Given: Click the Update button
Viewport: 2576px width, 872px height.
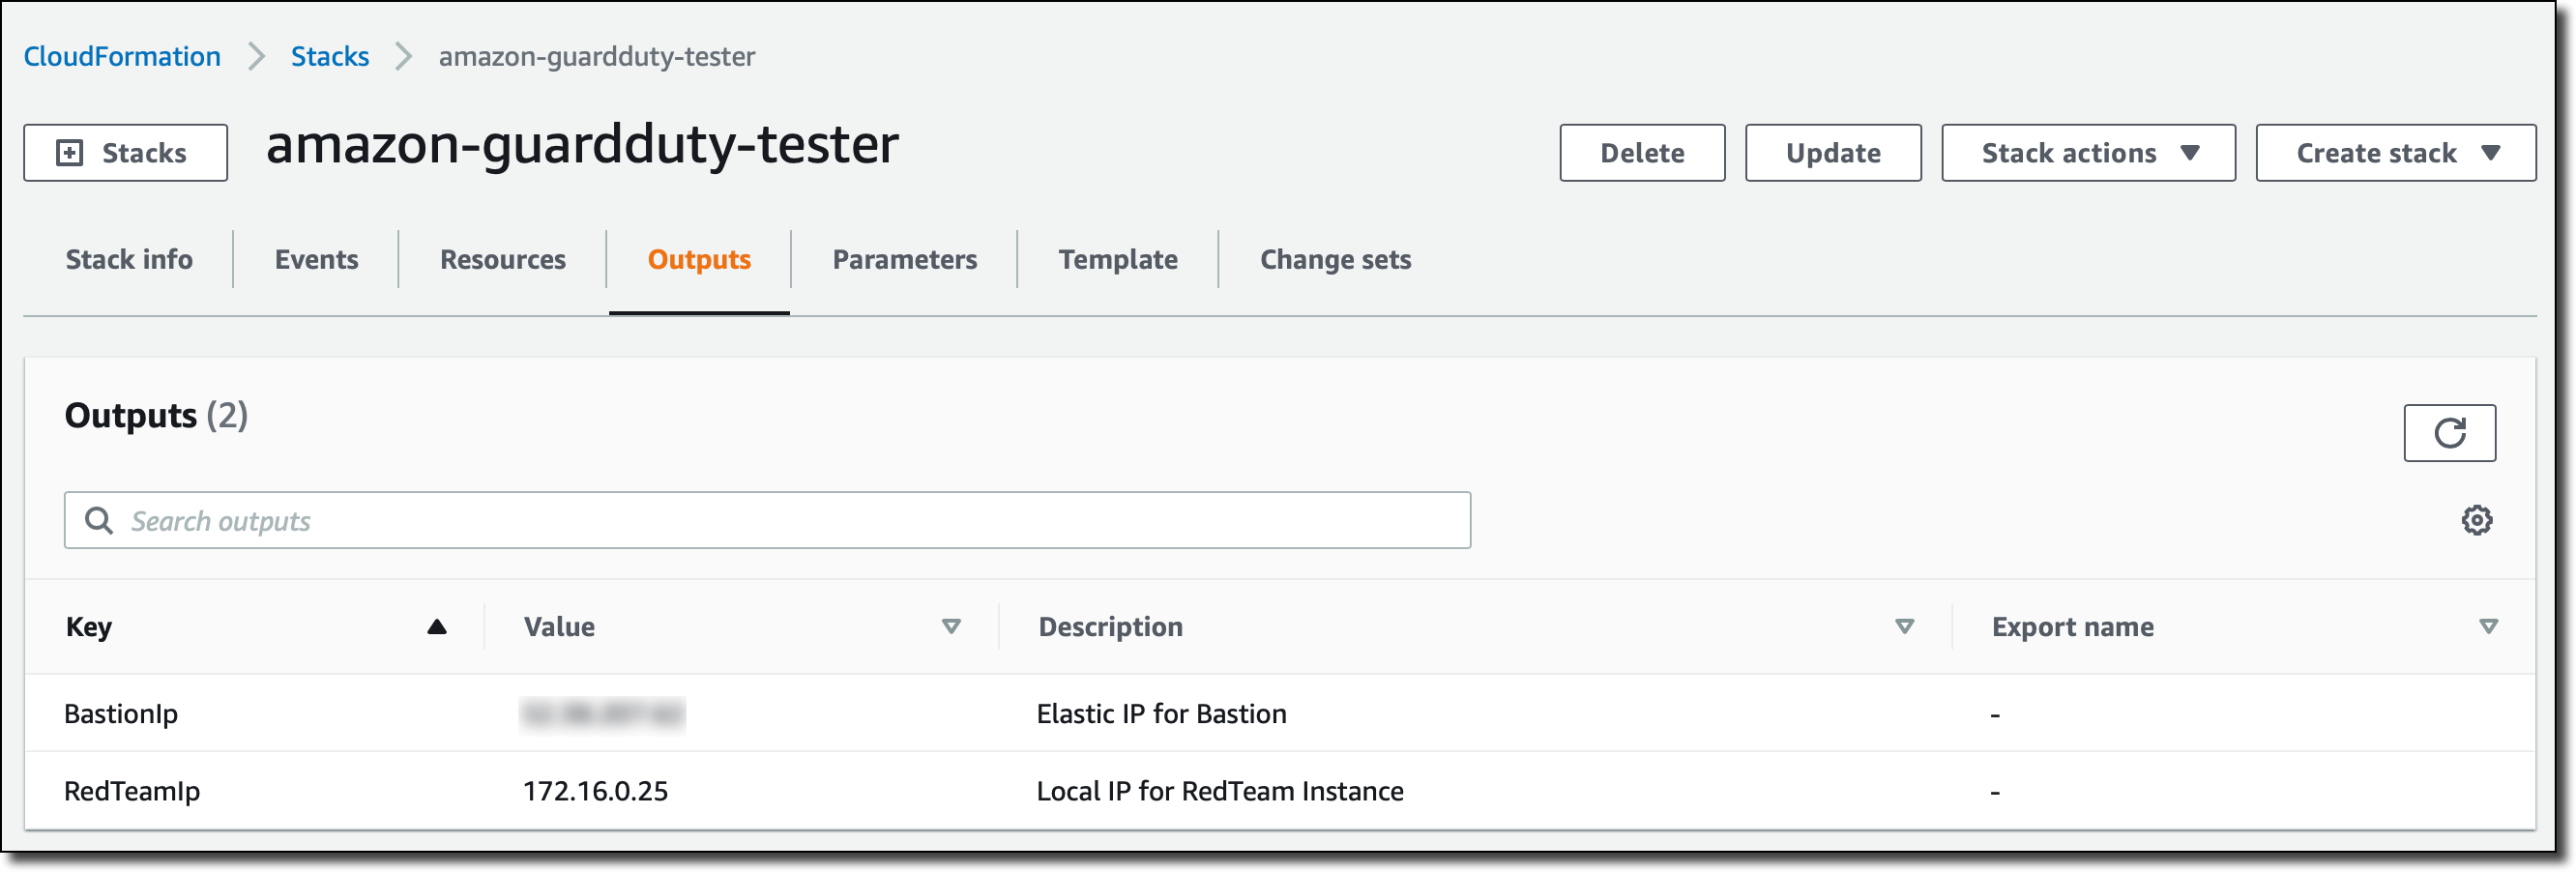Looking at the screenshot, I should click(x=1833, y=153).
